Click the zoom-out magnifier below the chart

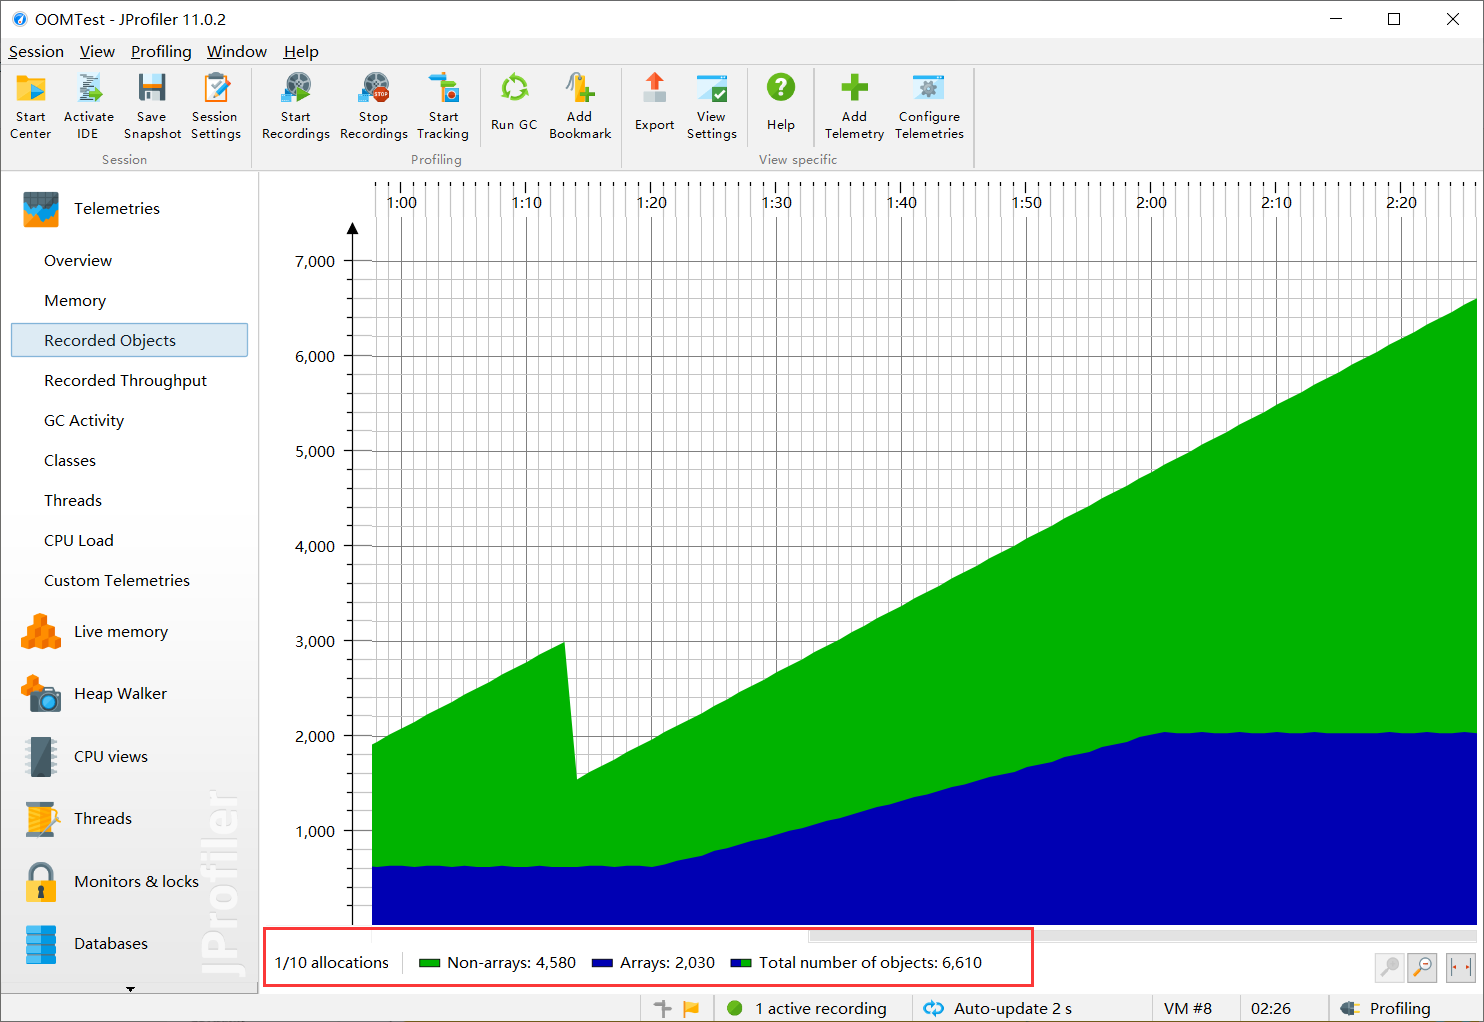[x=1423, y=967]
